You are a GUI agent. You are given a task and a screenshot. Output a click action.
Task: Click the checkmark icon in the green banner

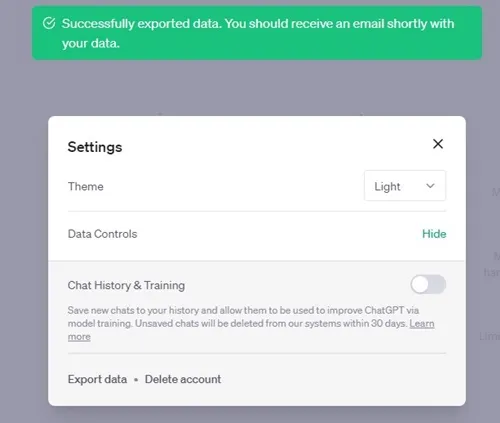[x=49, y=23]
